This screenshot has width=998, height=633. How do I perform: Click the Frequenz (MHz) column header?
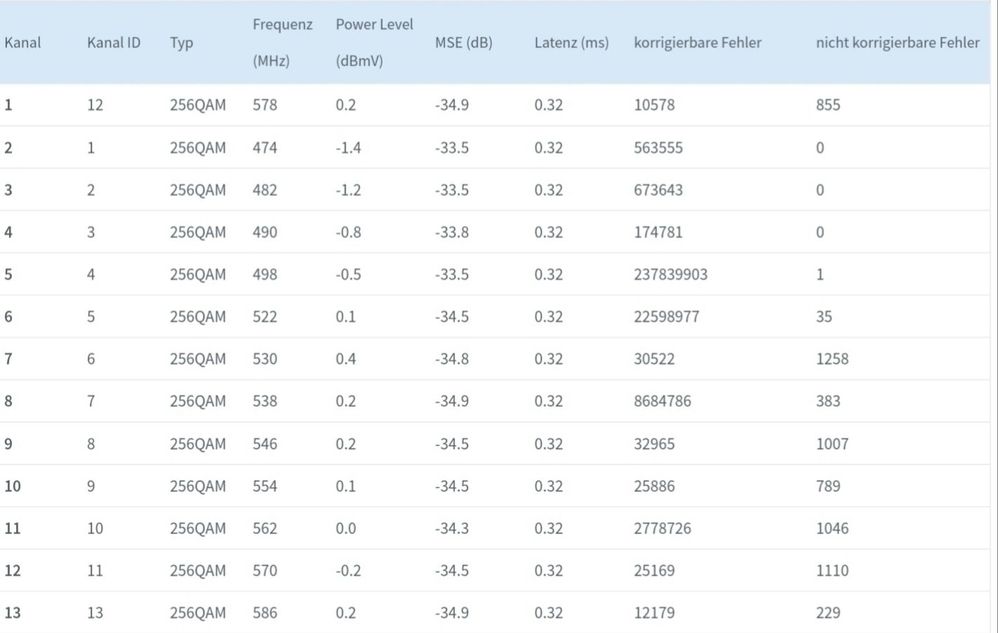click(283, 43)
